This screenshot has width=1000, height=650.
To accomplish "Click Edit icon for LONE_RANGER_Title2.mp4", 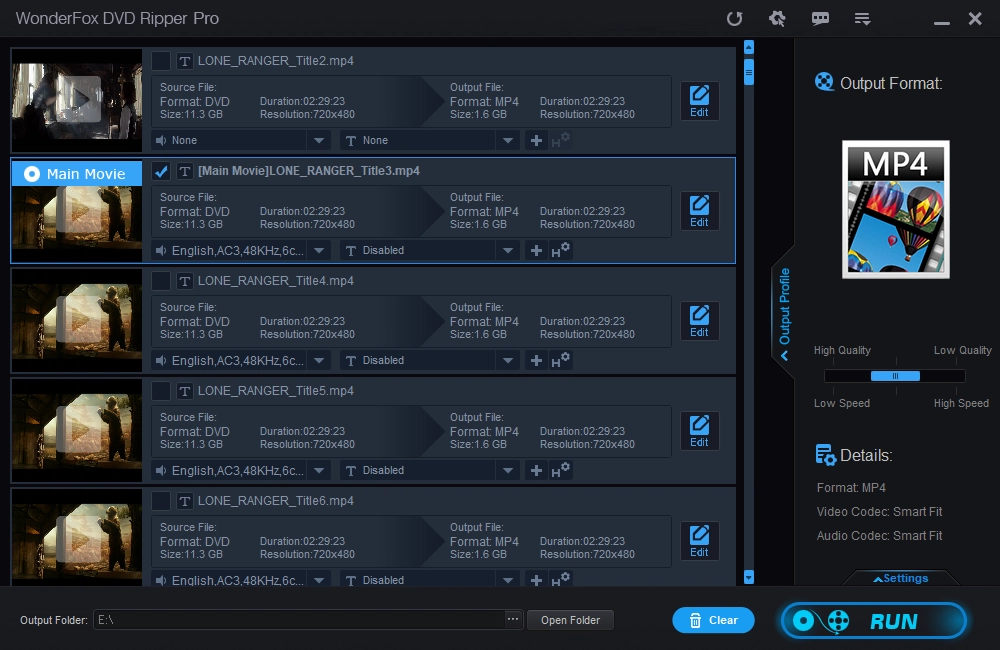I will (x=699, y=101).
